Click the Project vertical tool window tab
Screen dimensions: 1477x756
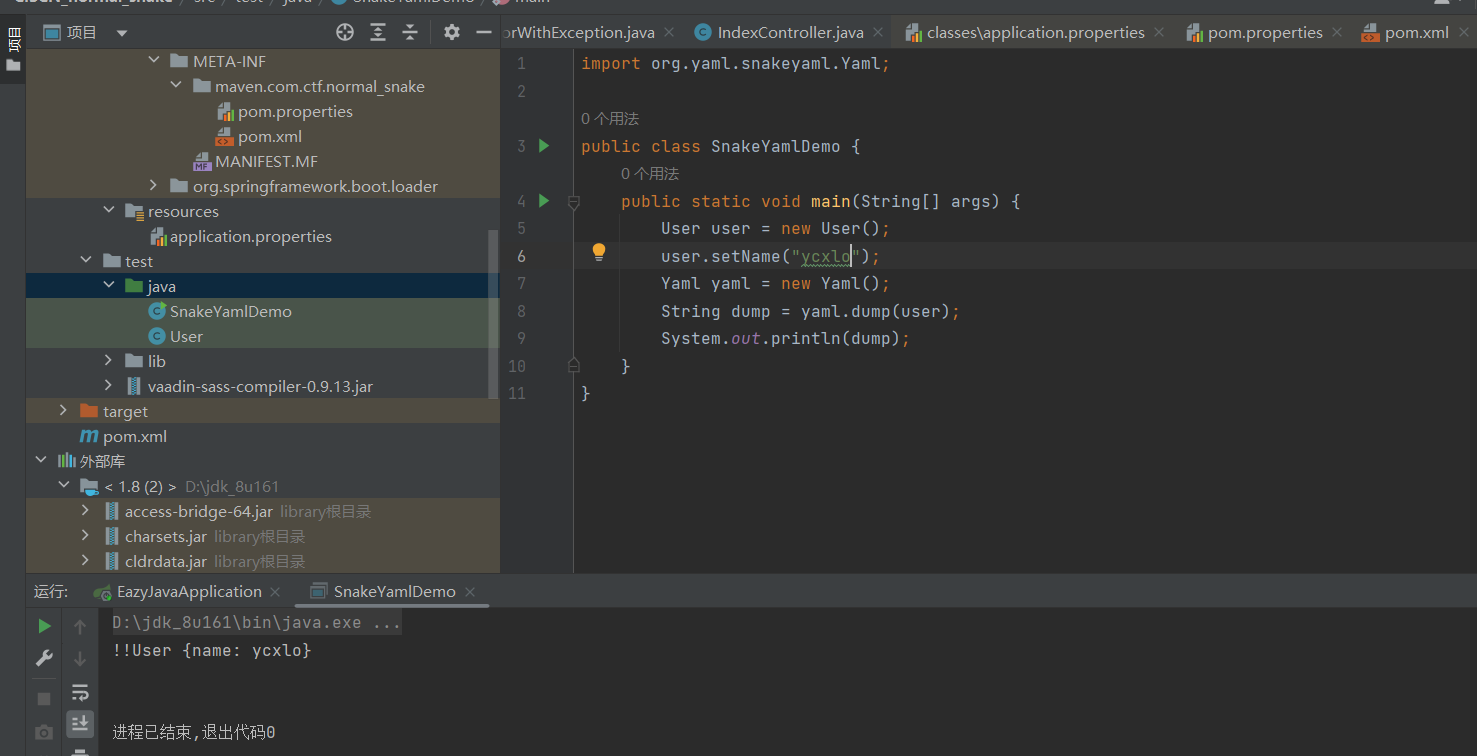tap(13, 40)
